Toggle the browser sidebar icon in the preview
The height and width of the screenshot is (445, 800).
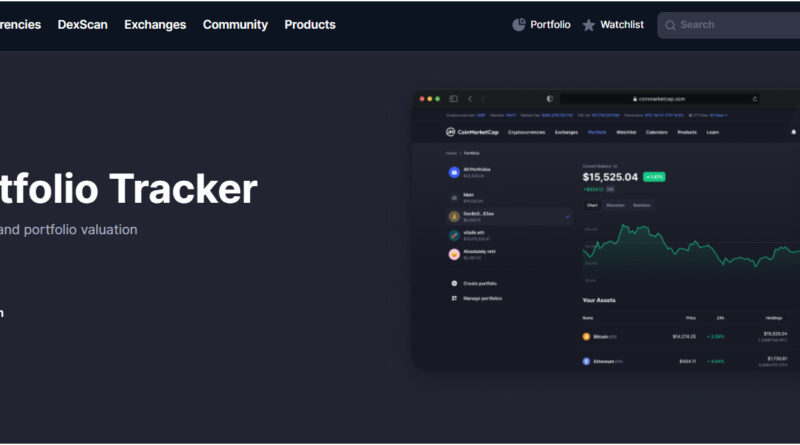click(x=453, y=99)
